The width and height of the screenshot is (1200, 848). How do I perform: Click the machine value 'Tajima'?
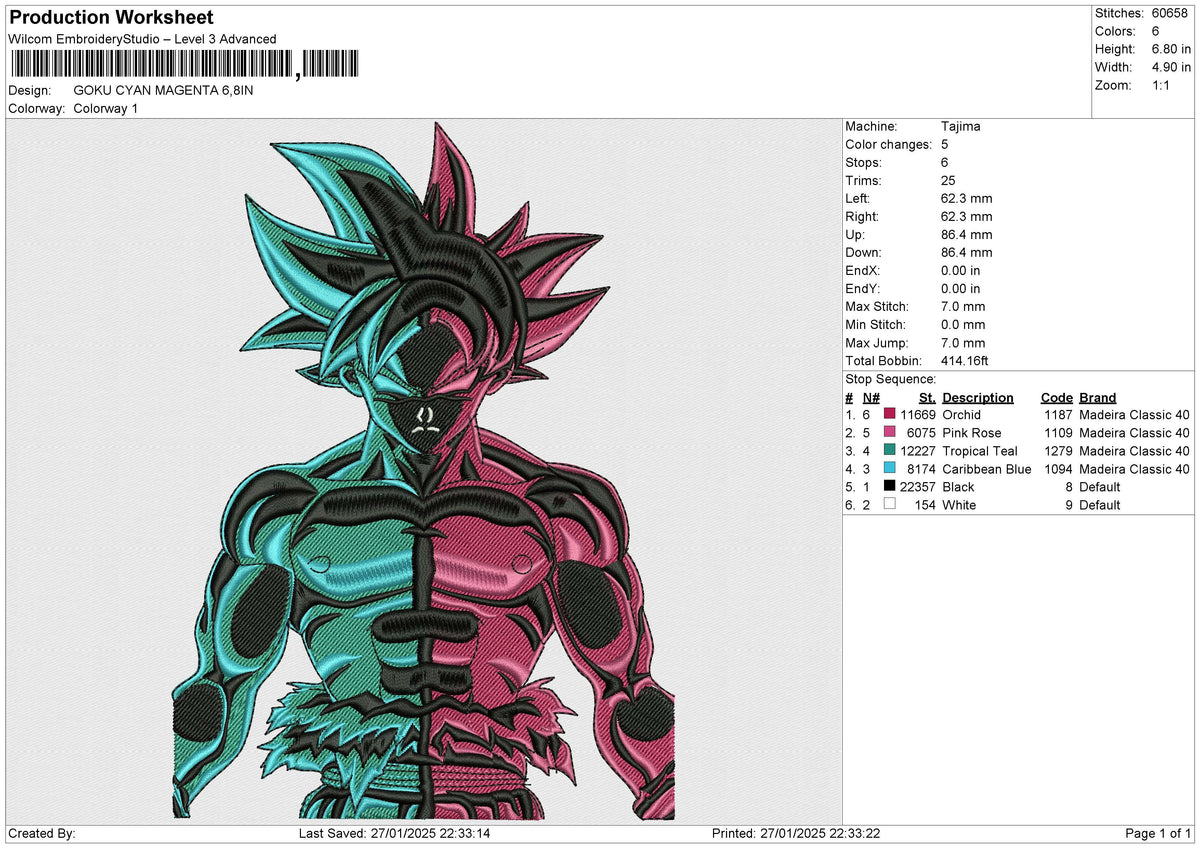[961, 126]
